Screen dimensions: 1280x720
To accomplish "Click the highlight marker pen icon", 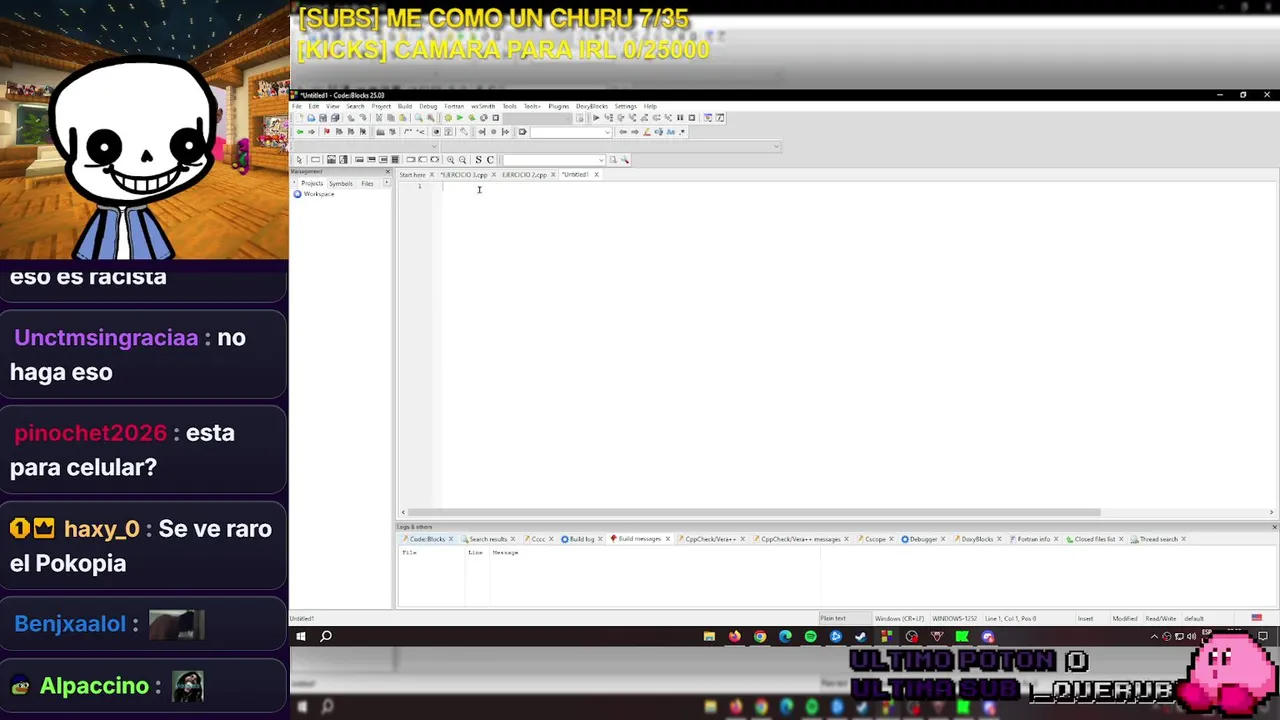I will [647, 132].
